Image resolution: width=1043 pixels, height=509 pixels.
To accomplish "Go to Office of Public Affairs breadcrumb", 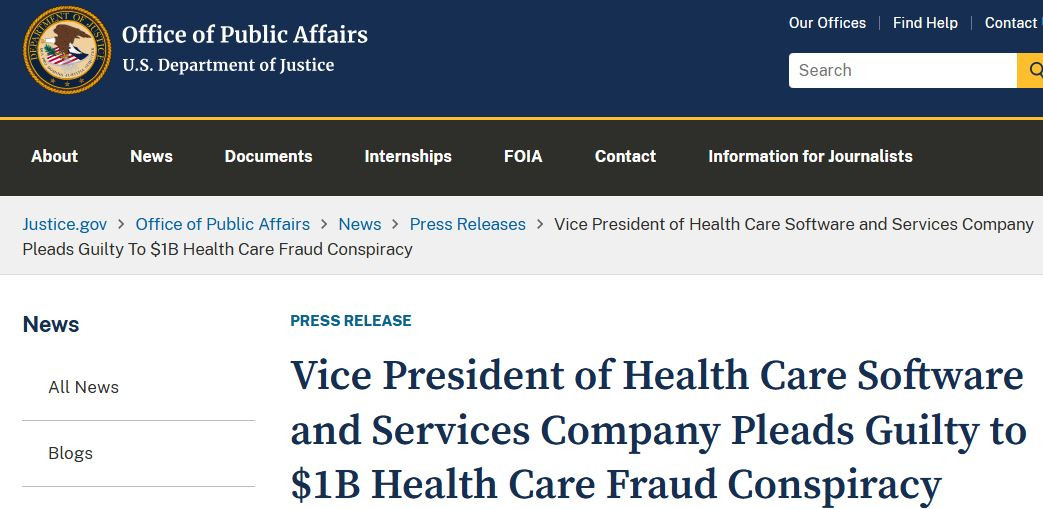I will (223, 224).
